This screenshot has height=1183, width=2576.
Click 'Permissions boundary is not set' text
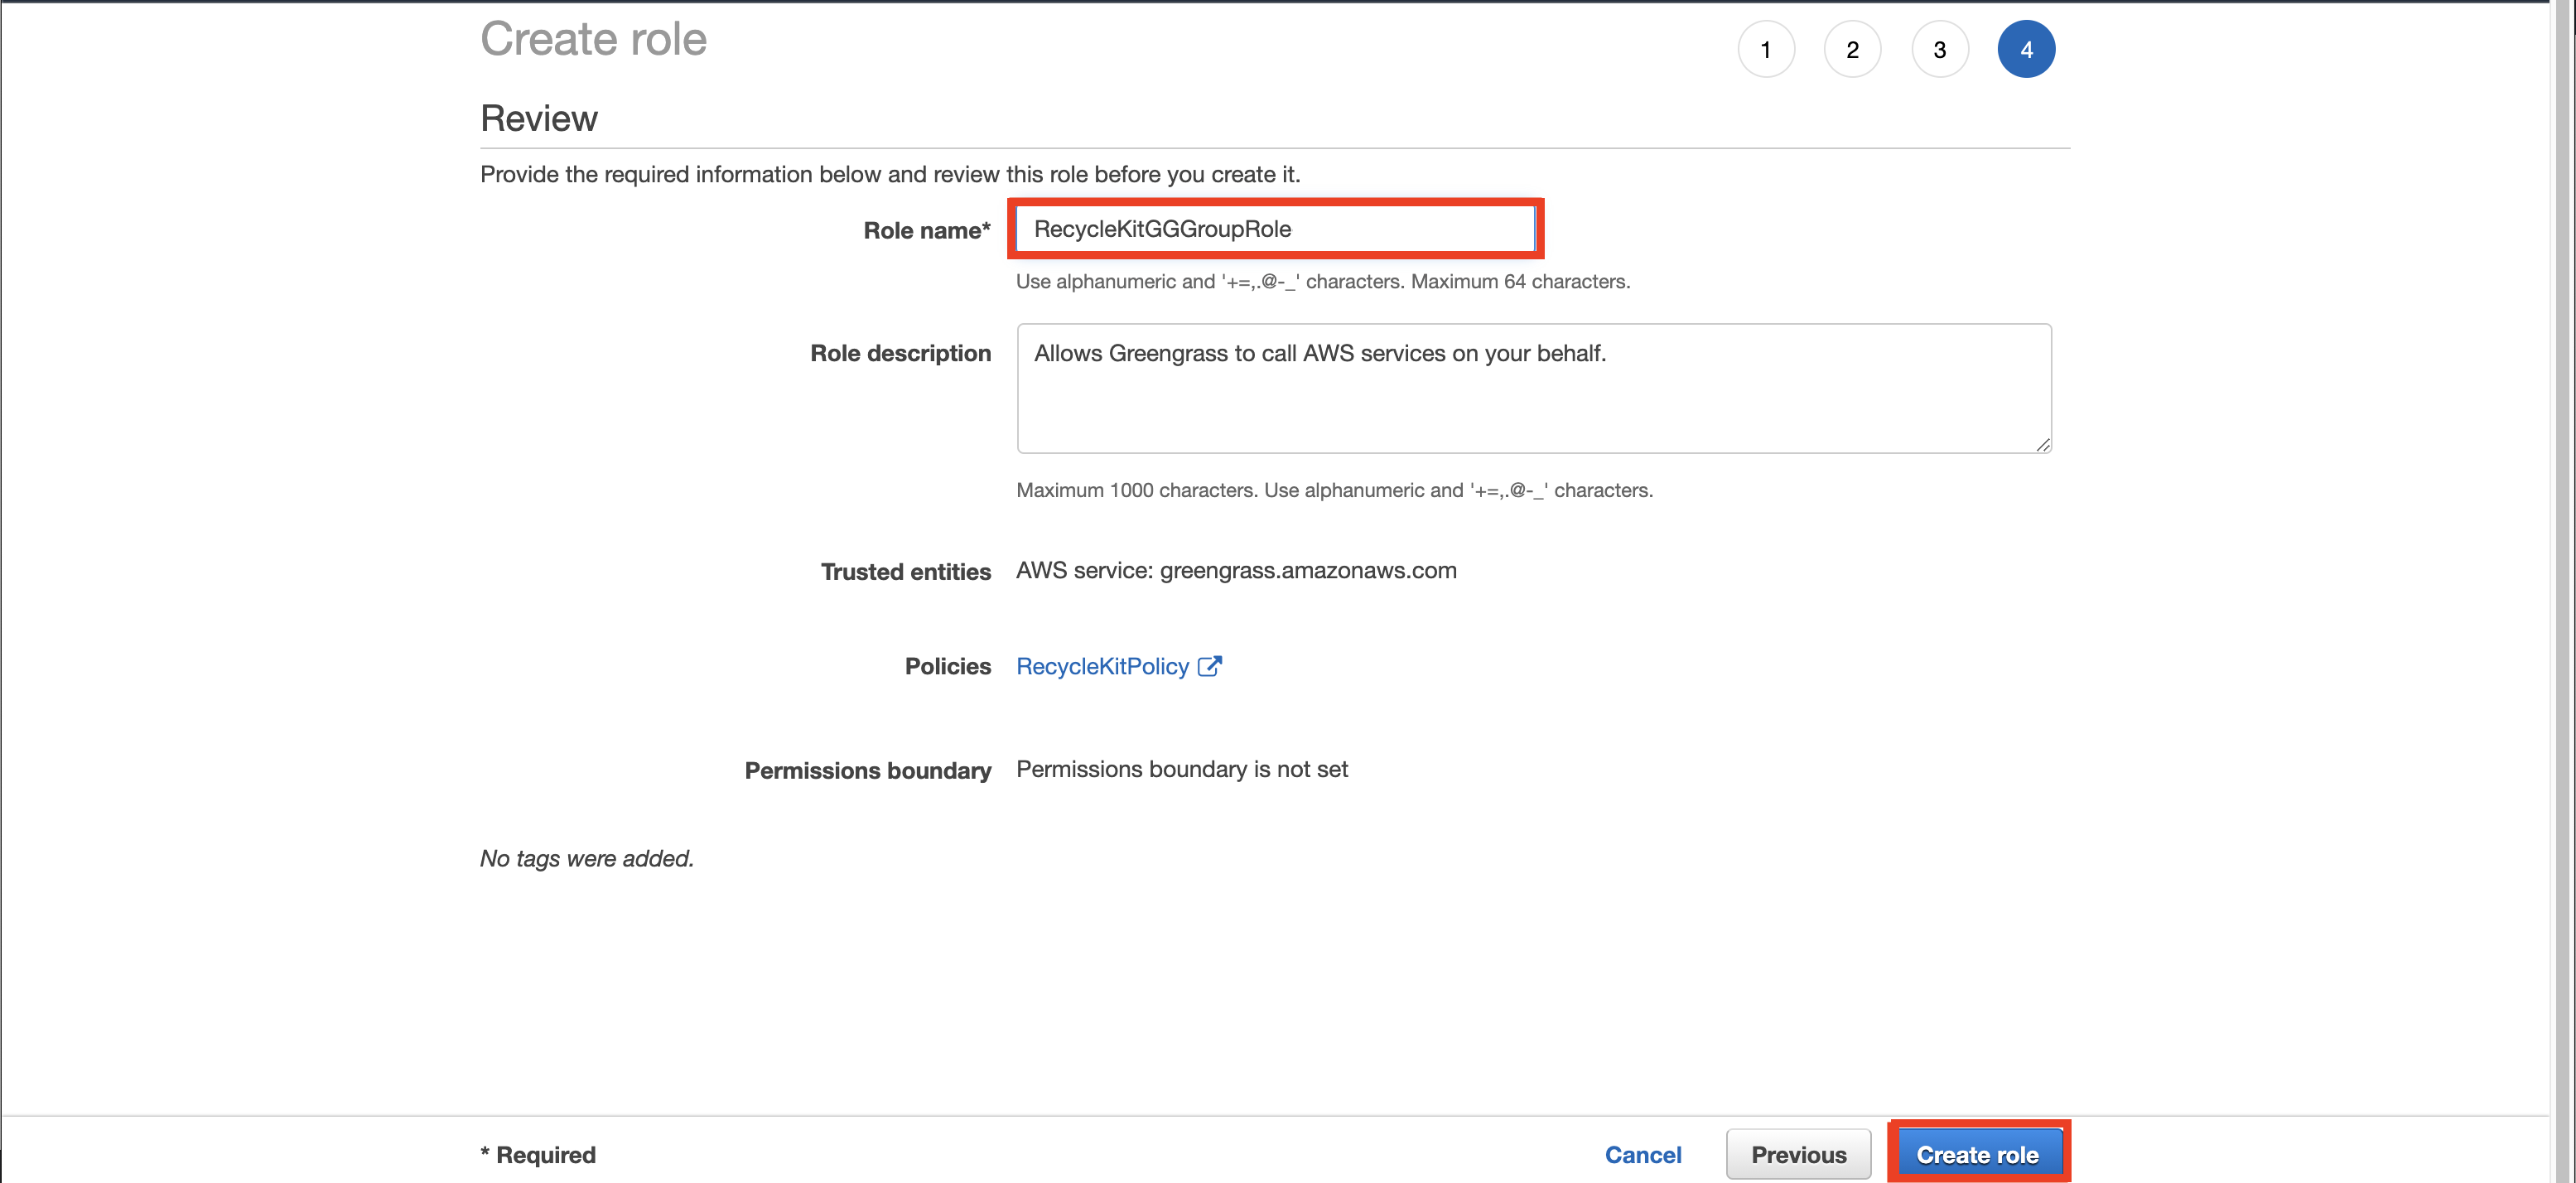click(1182, 769)
